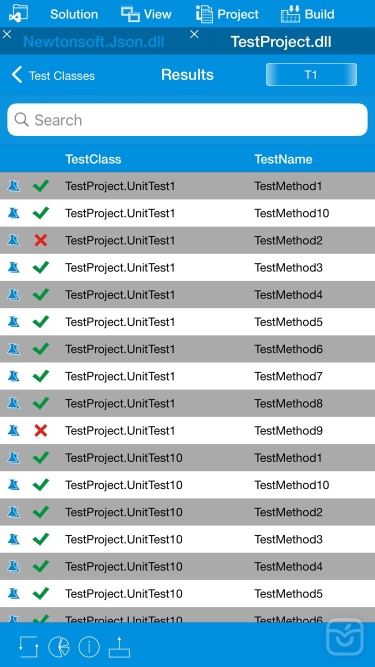
Task: Sort by the TestName column header
Action: tap(283, 159)
